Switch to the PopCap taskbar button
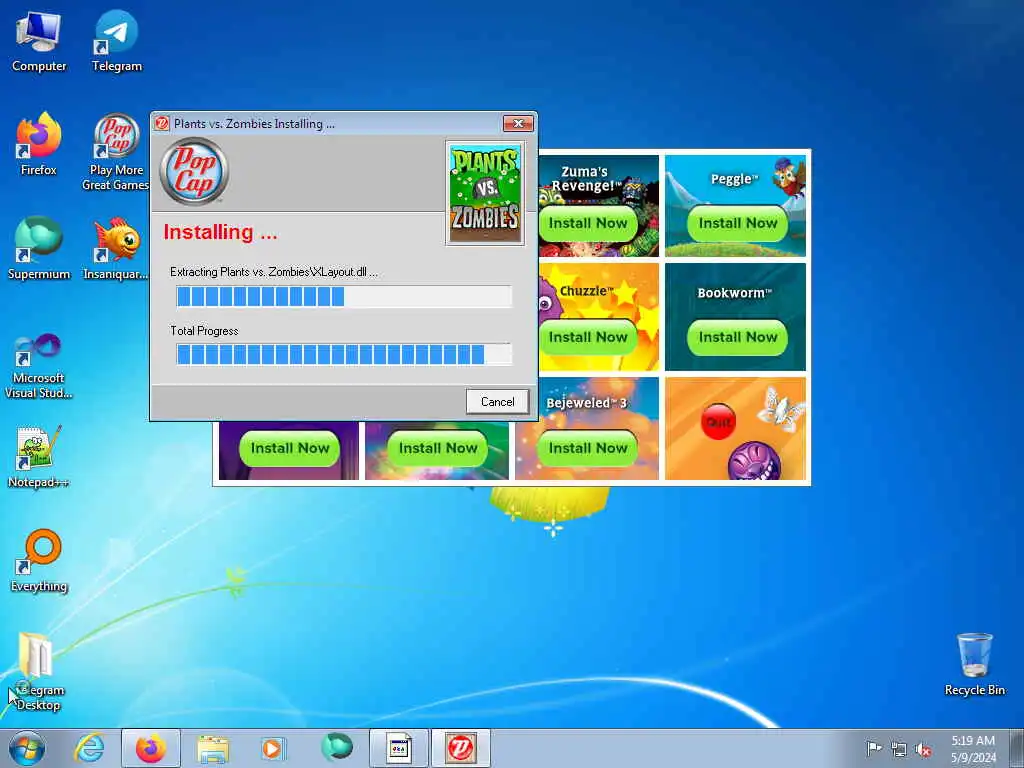 click(x=461, y=748)
